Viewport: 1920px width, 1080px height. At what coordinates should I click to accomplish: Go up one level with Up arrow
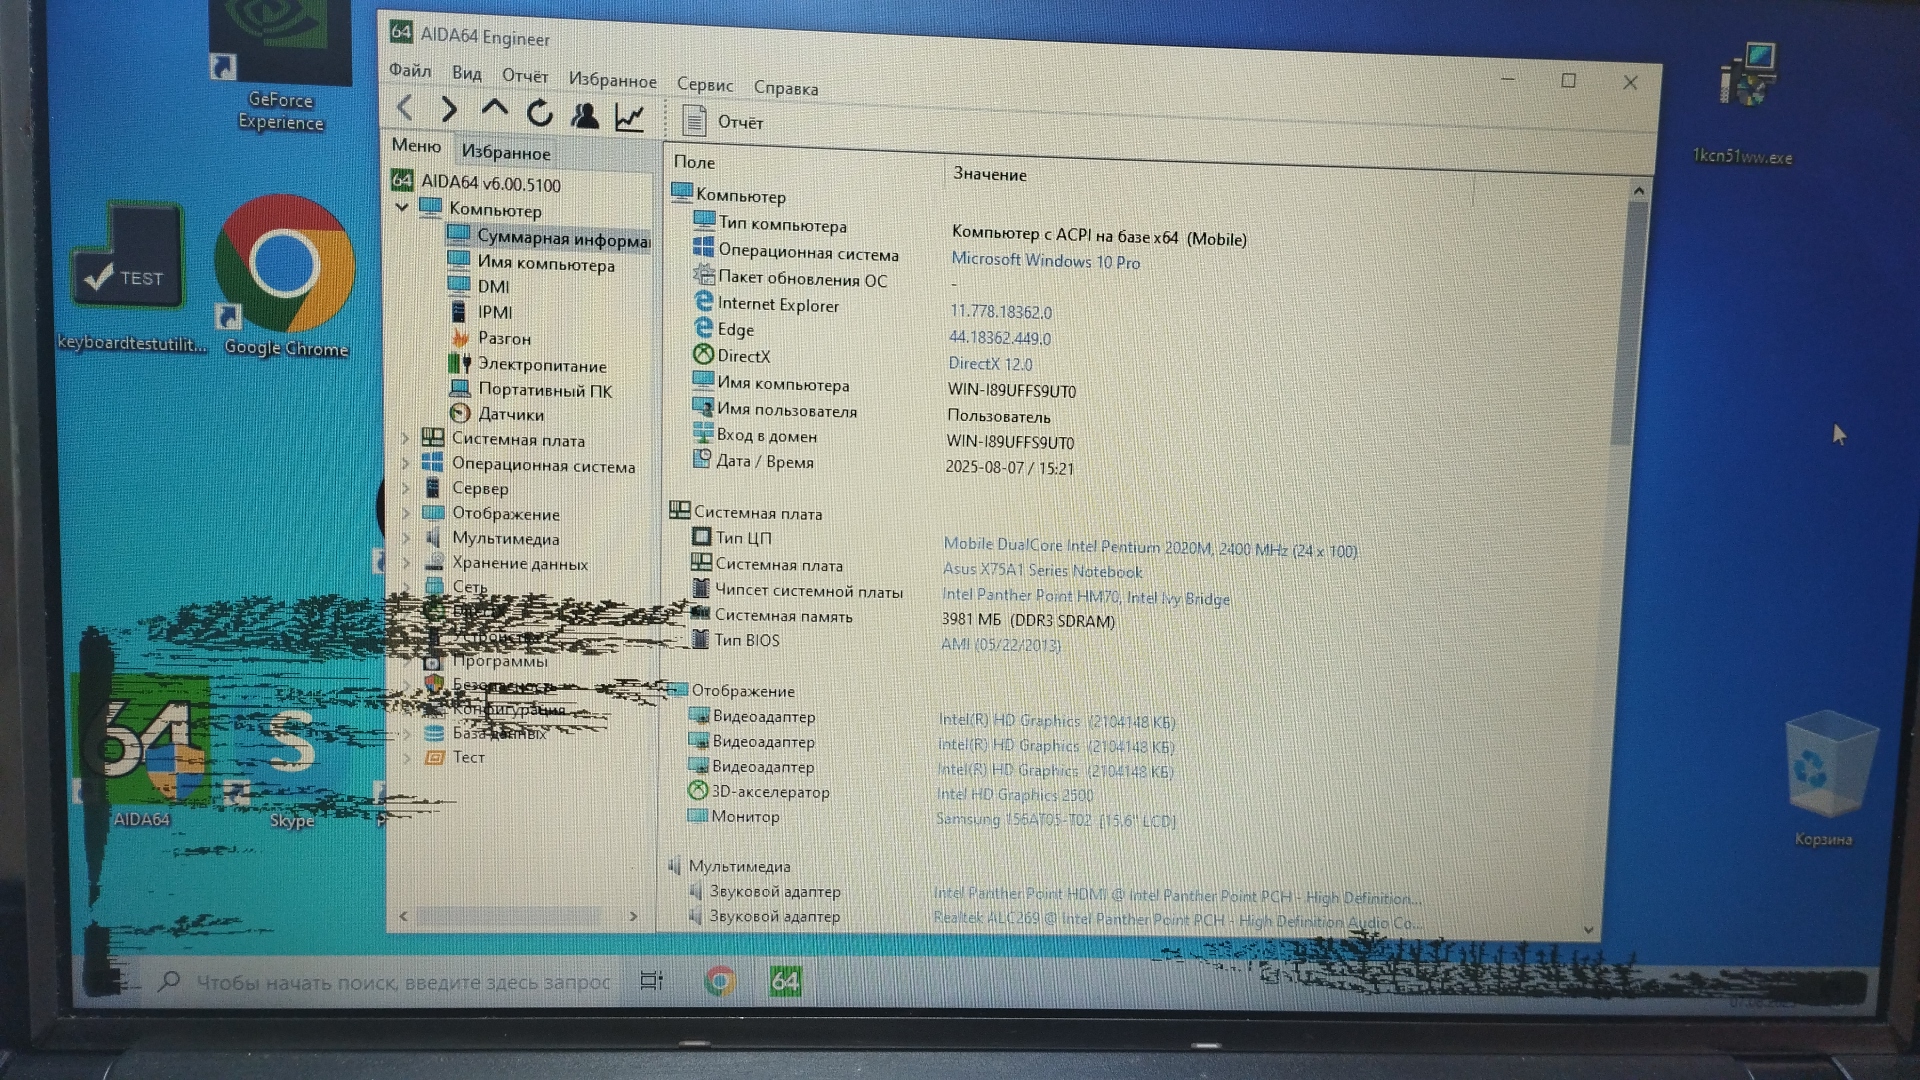coord(494,109)
